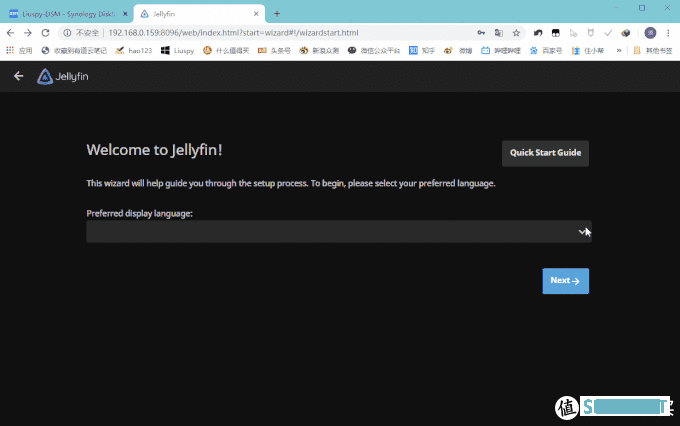Go back using browser back arrow
This screenshot has height=426, width=680.
(x=10, y=33)
